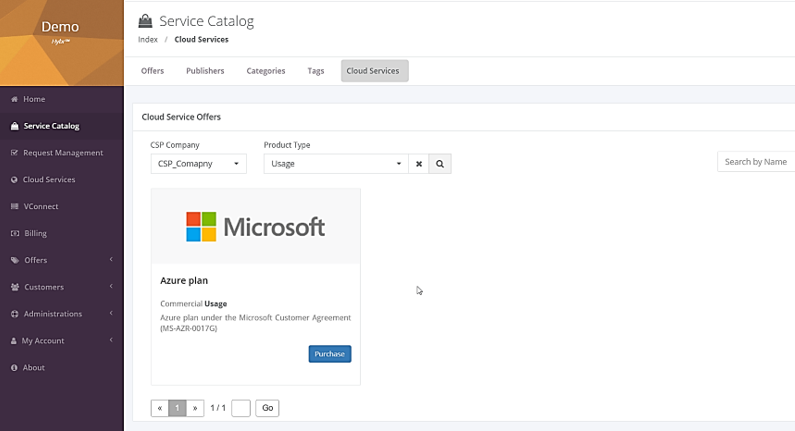Click the Offers tag icon in sidebar
This screenshot has height=431, width=795.
[x=15, y=260]
